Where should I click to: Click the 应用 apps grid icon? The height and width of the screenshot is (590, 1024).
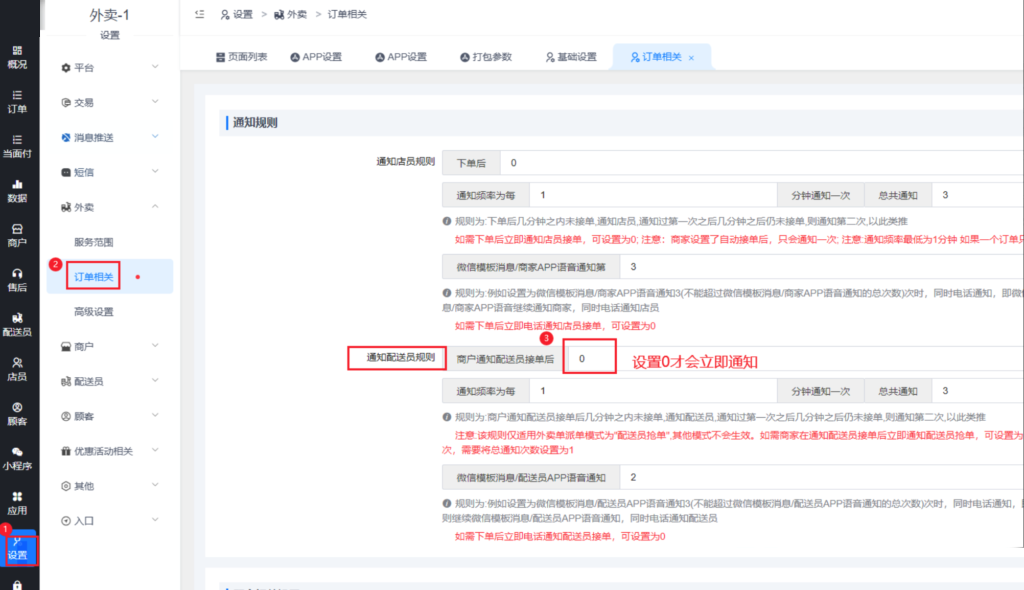click(x=17, y=502)
